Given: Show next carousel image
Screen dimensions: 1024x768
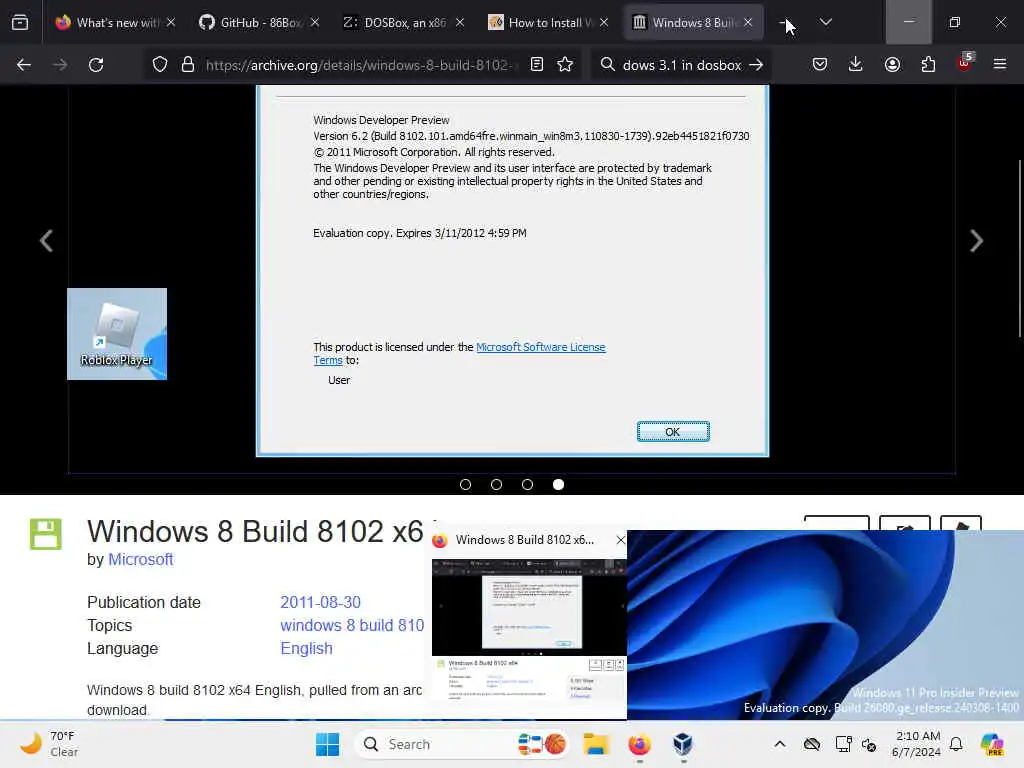Looking at the screenshot, I should [976, 241].
